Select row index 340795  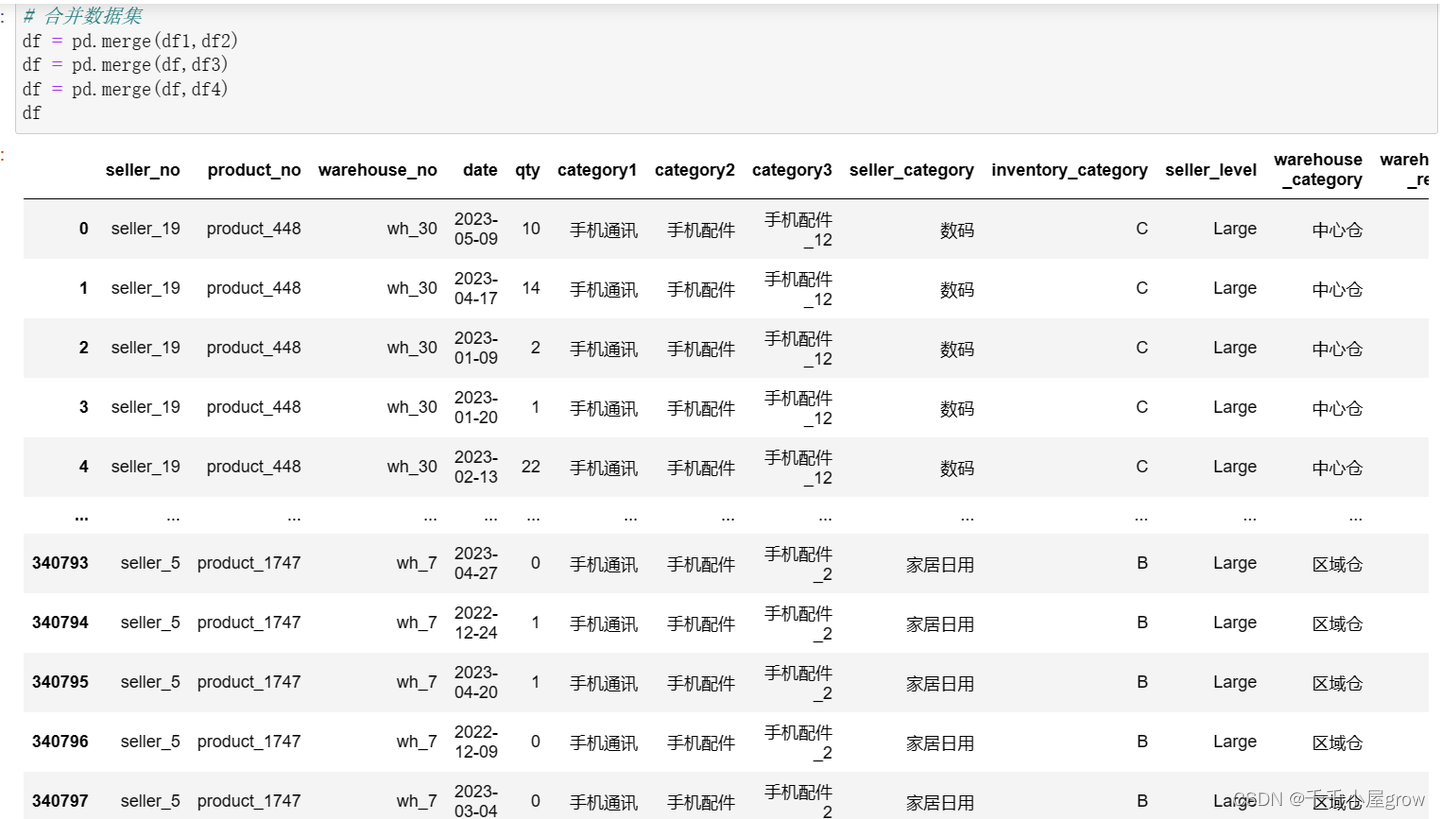pyautogui.click(x=60, y=682)
